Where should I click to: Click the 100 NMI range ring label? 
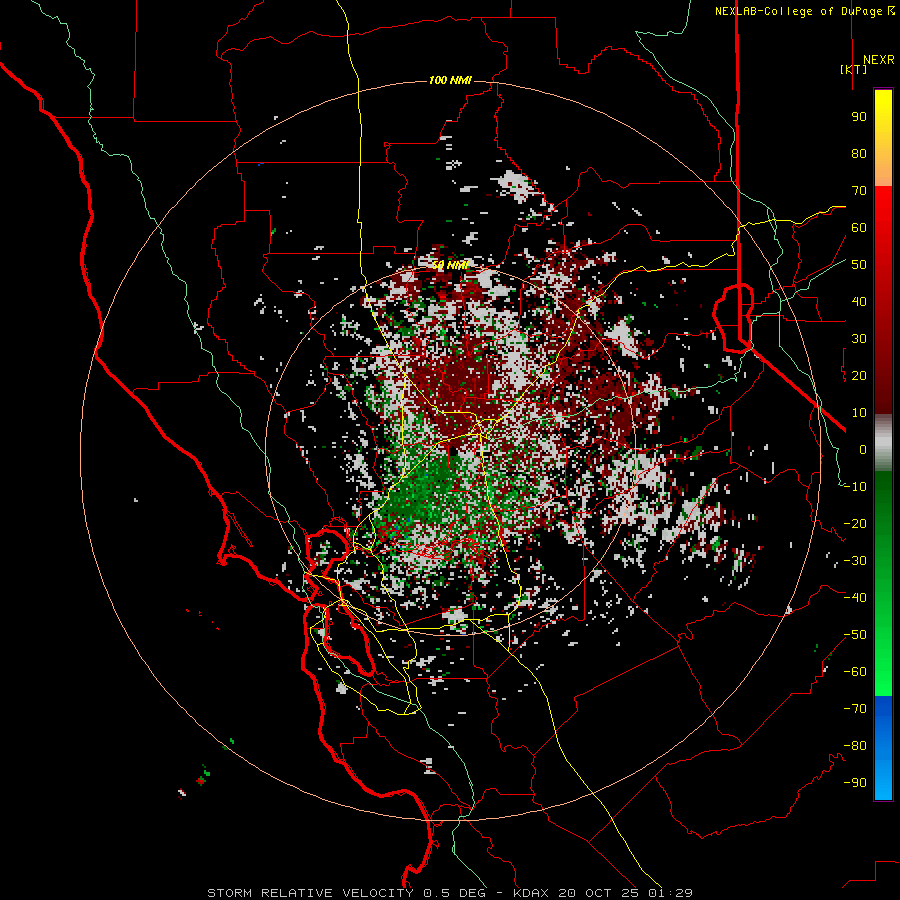tap(450, 80)
